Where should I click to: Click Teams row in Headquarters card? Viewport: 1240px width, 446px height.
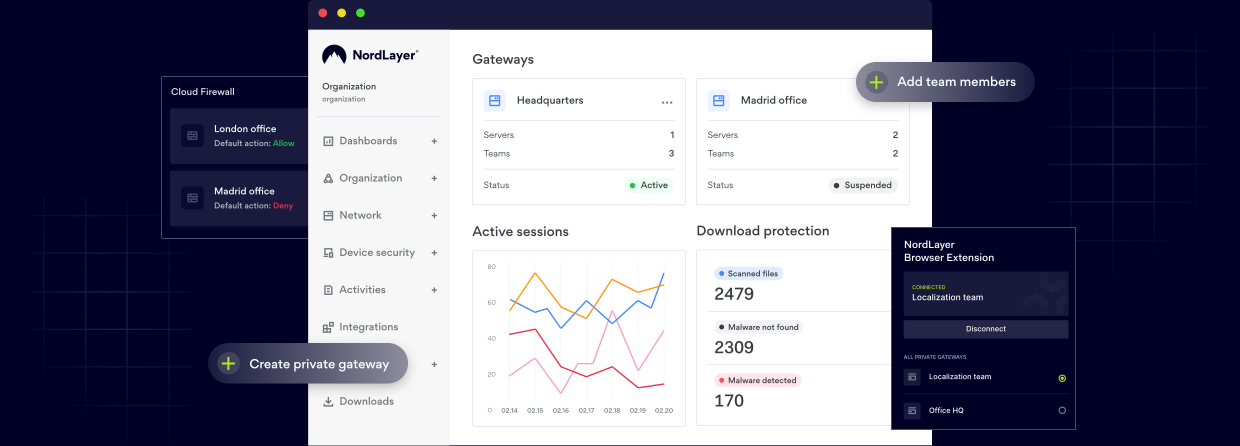(579, 154)
